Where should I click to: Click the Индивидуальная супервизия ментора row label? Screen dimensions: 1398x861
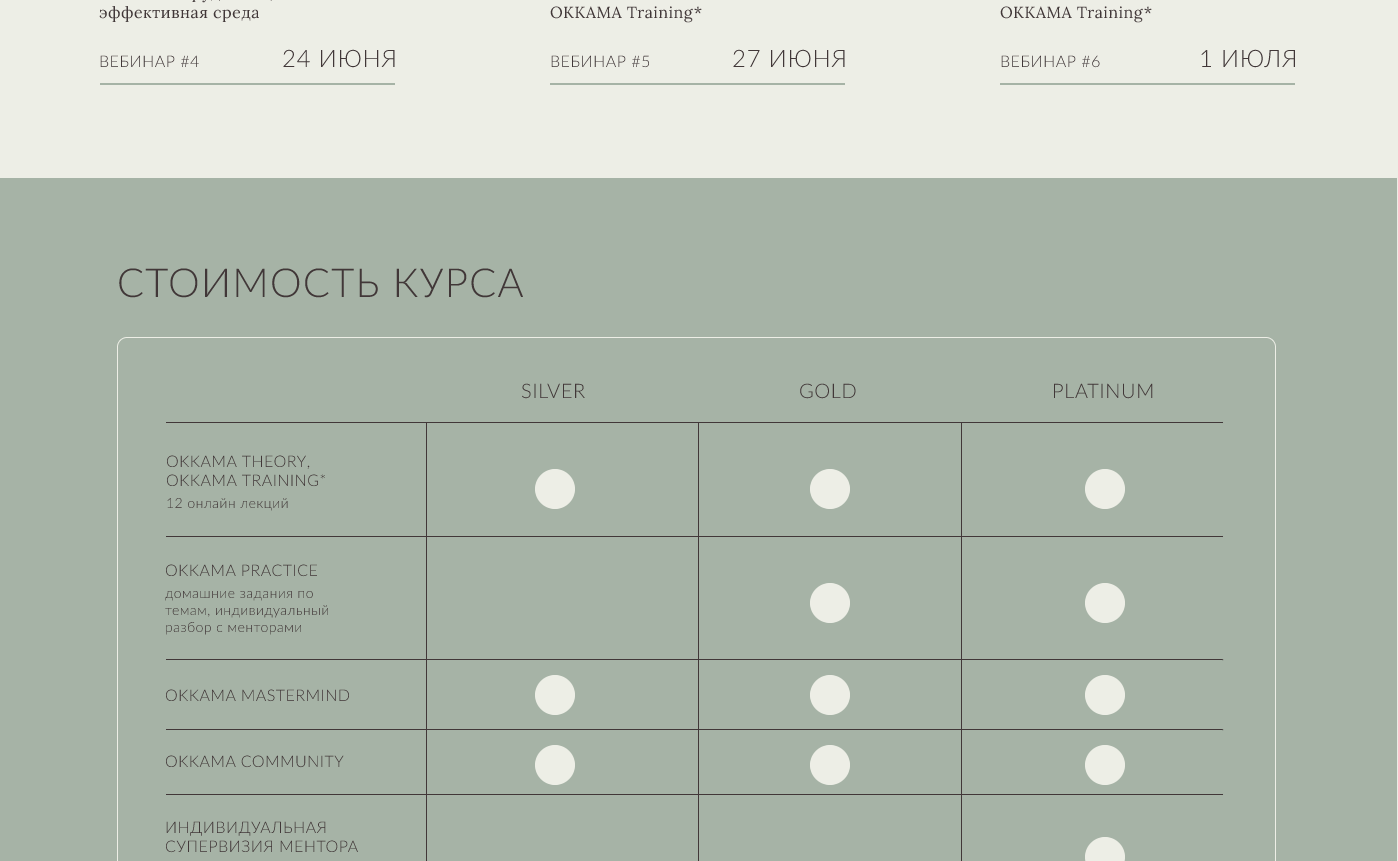[x=262, y=837]
